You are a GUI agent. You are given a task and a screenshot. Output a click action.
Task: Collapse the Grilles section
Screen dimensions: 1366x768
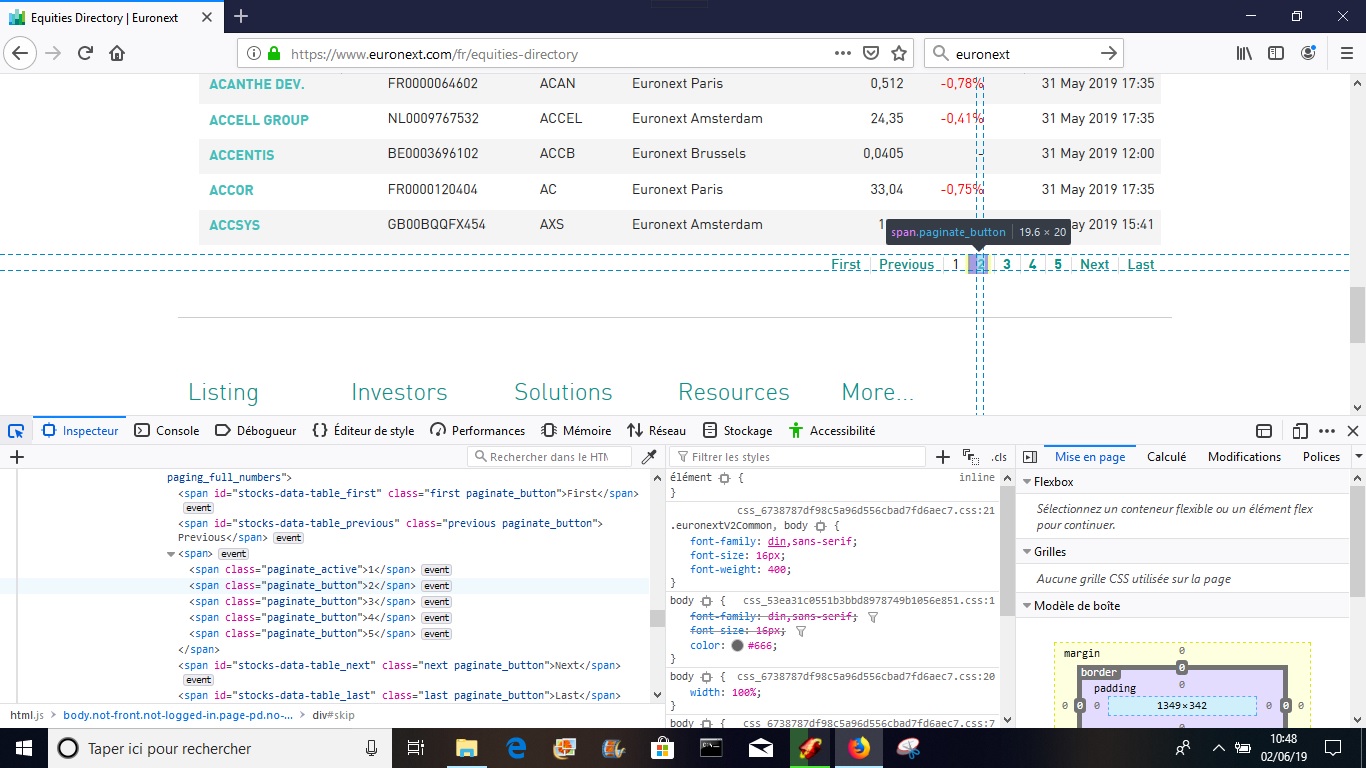[1027, 552]
